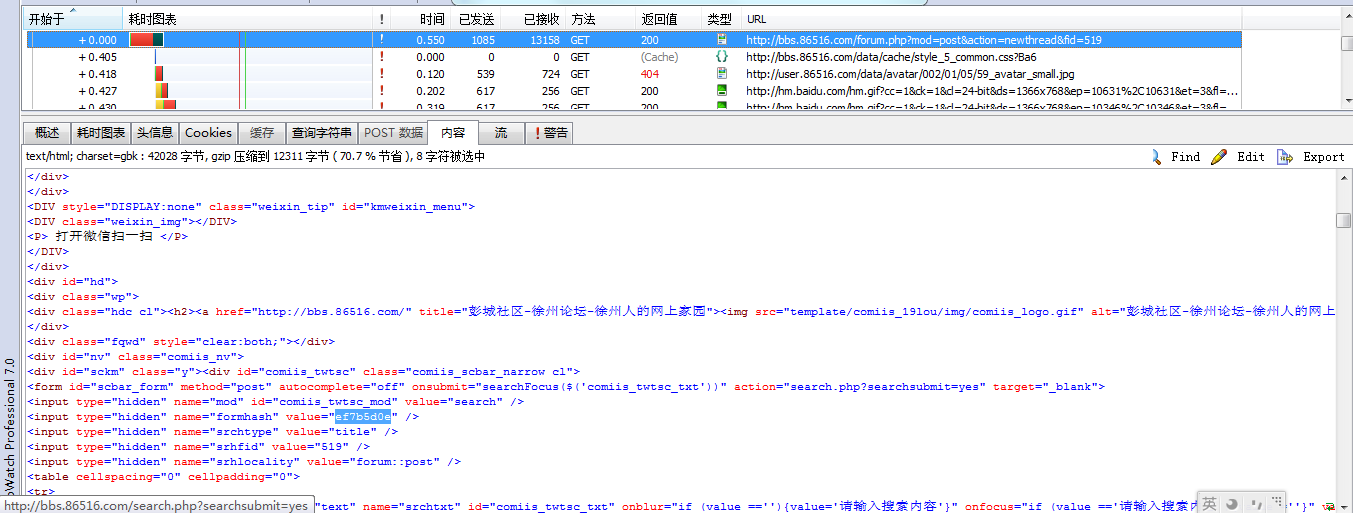Viewport: 1353px width, 513px height.
Task: Open the 流 tab
Action: (501, 133)
